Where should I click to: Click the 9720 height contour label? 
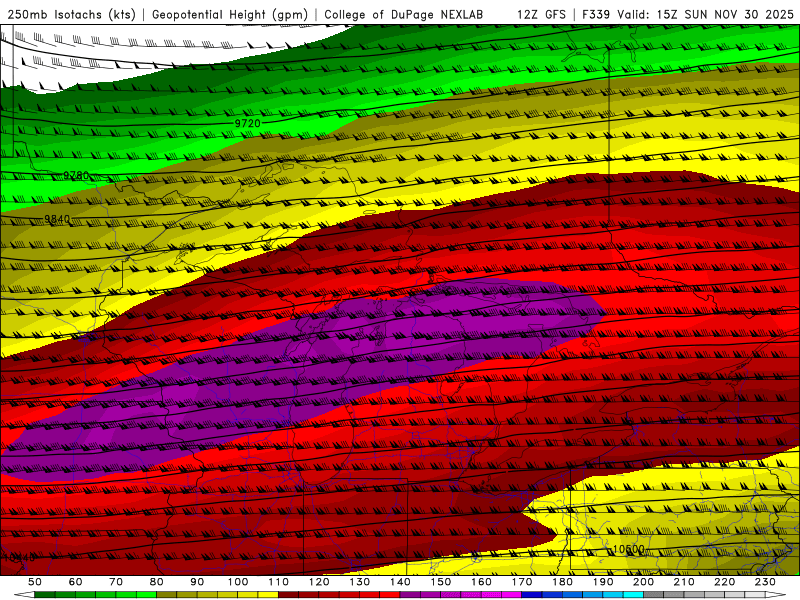tap(247, 123)
